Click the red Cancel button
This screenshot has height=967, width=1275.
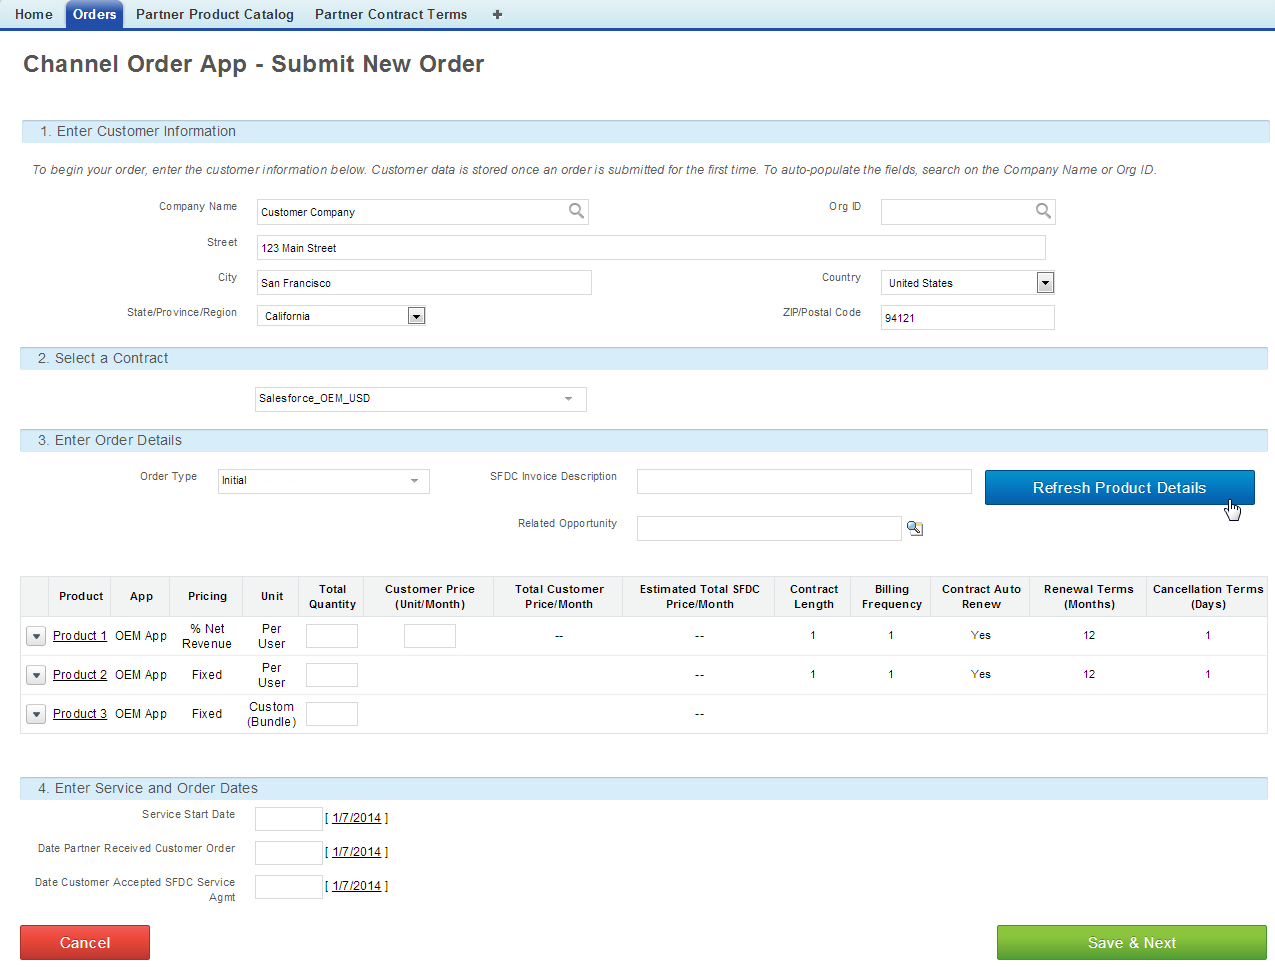(x=85, y=943)
